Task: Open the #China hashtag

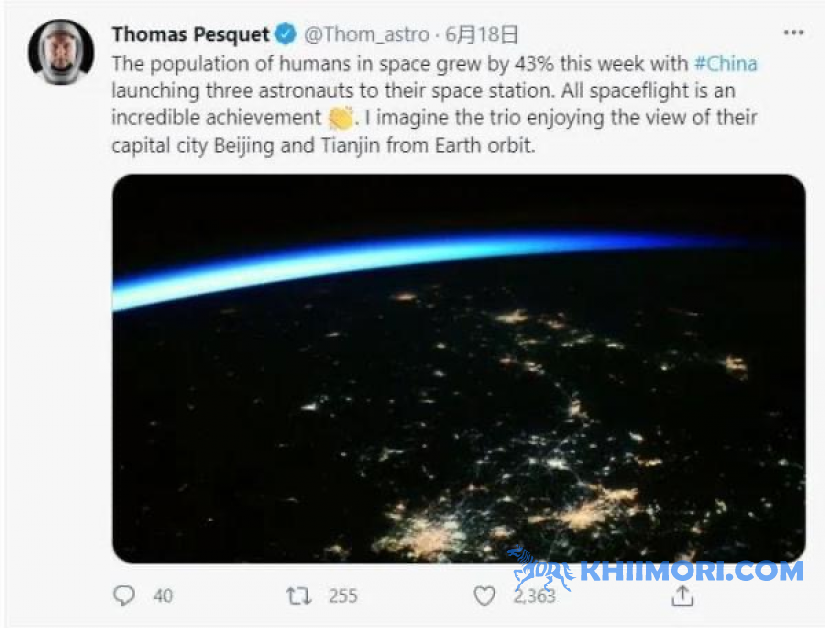Action: 726,64
